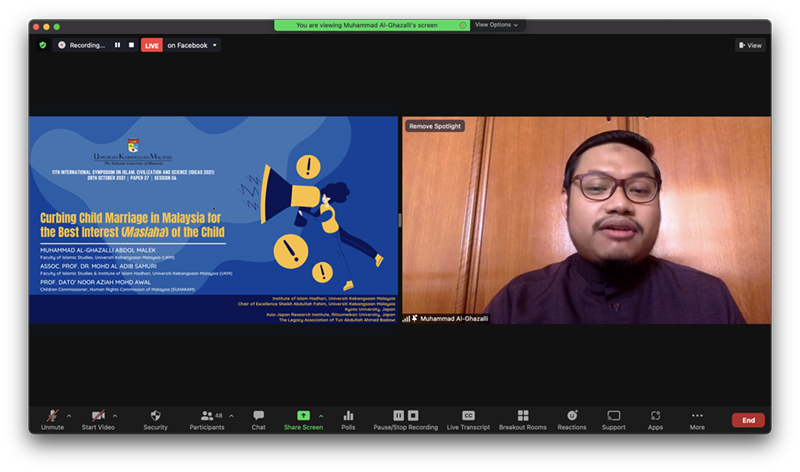Open the Polls window
Image resolution: width=800 pixels, height=472 pixels.
tap(348, 416)
